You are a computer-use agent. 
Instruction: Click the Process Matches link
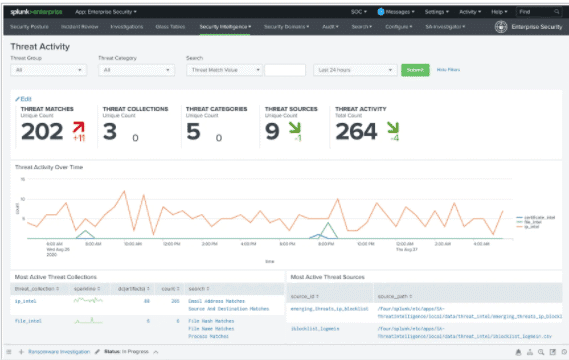click(x=208, y=336)
